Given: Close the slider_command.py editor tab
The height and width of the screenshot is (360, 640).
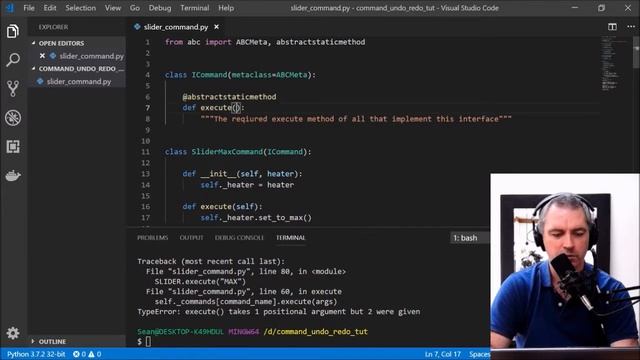Looking at the screenshot, I should tap(216, 27).
